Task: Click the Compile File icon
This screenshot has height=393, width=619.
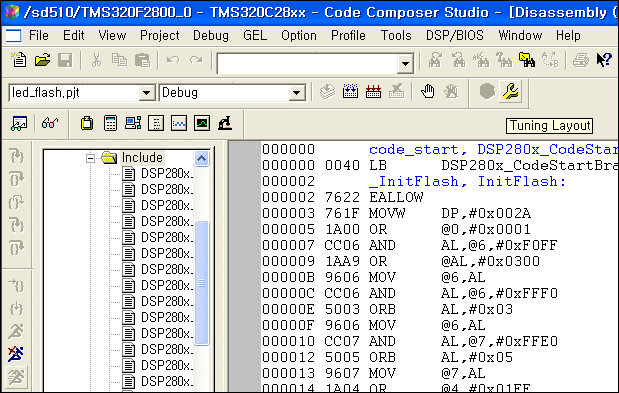Action: [x=328, y=92]
